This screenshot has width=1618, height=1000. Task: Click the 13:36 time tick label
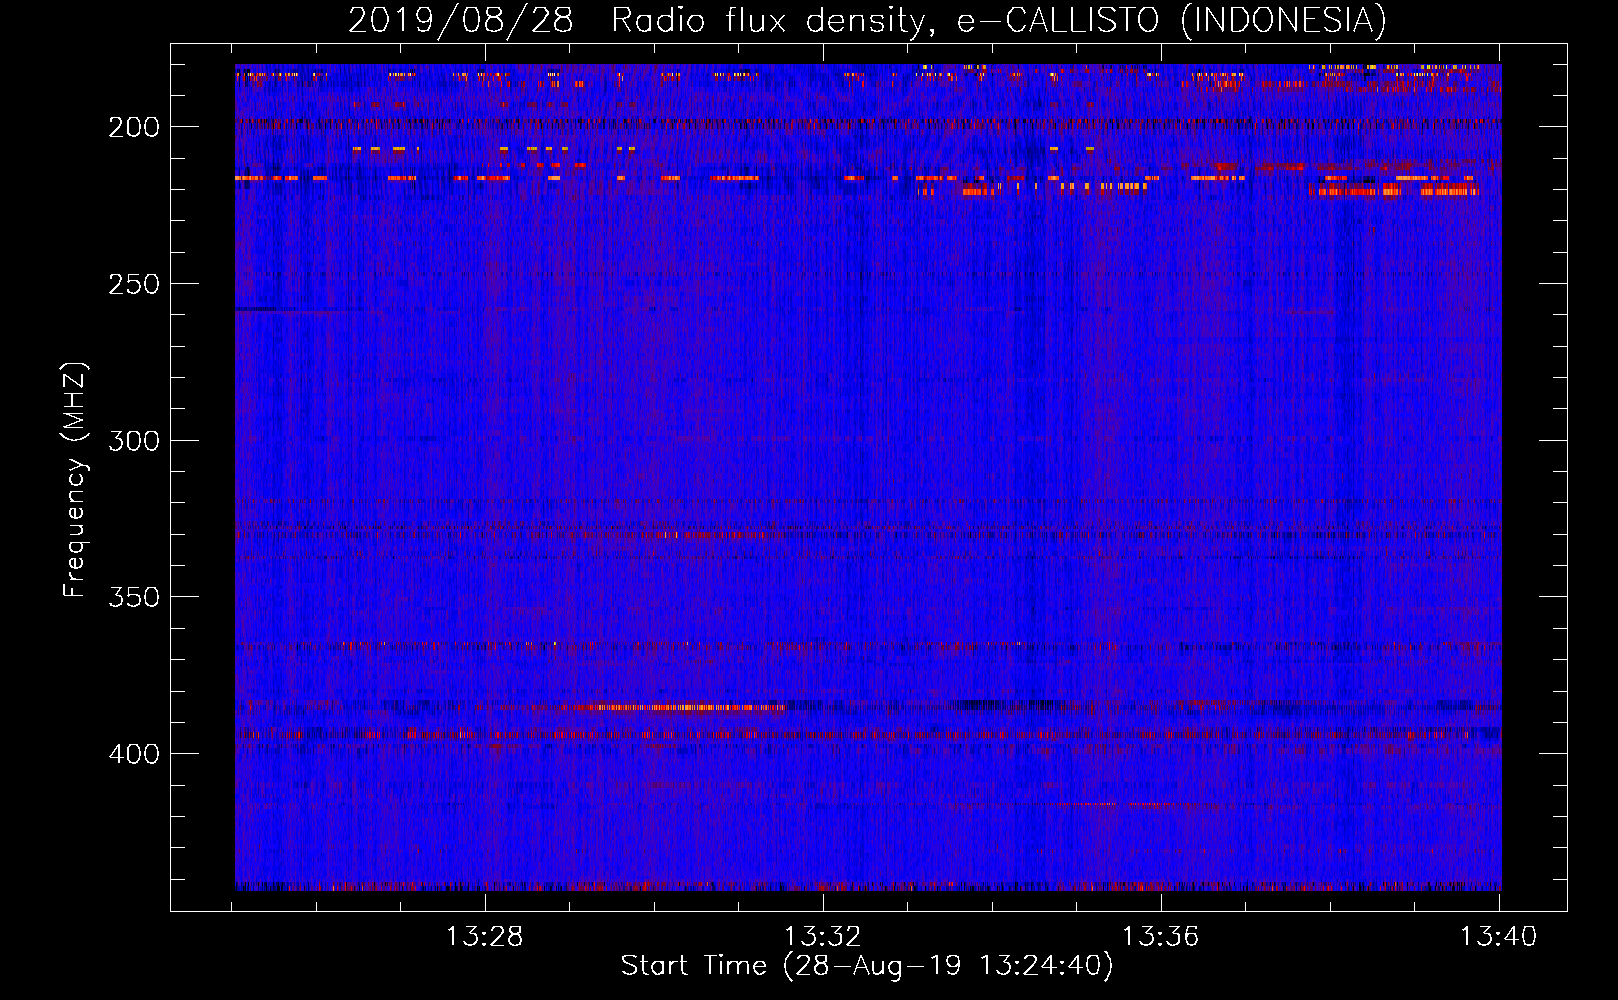1160,937
